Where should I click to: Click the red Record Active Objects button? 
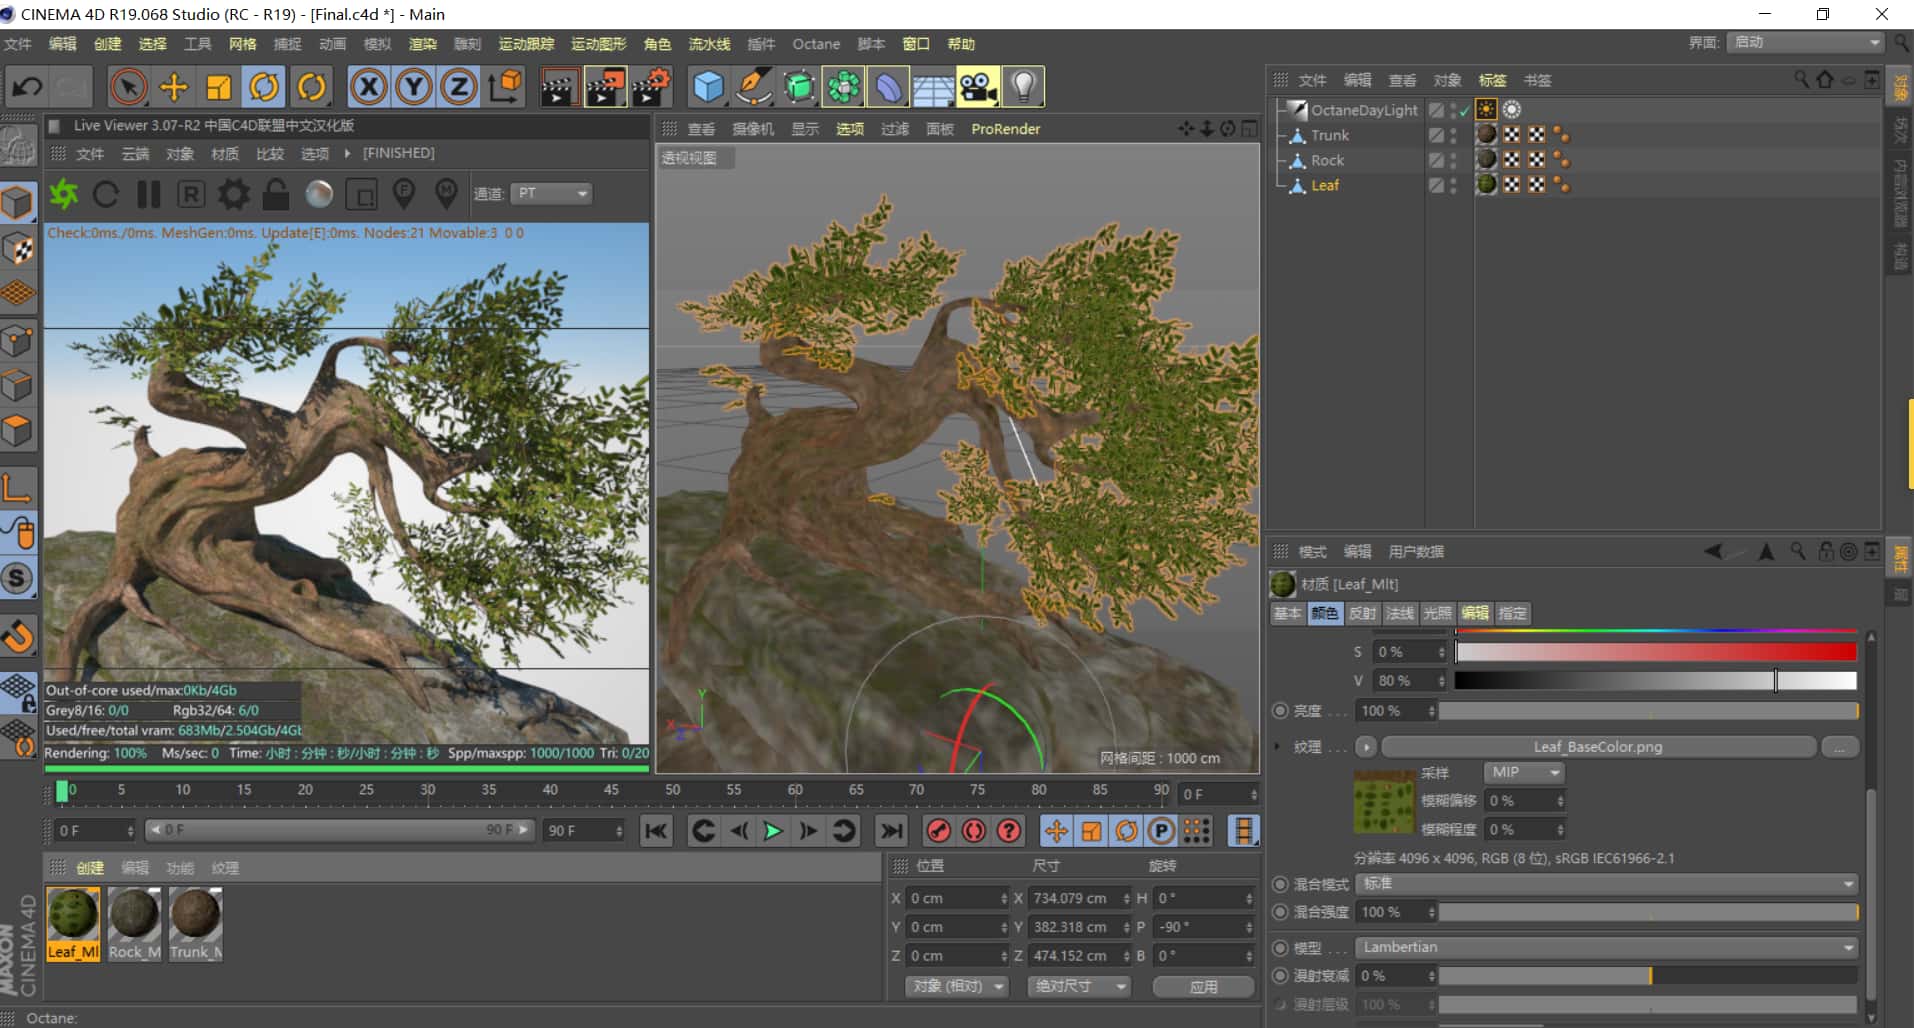tap(938, 831)
